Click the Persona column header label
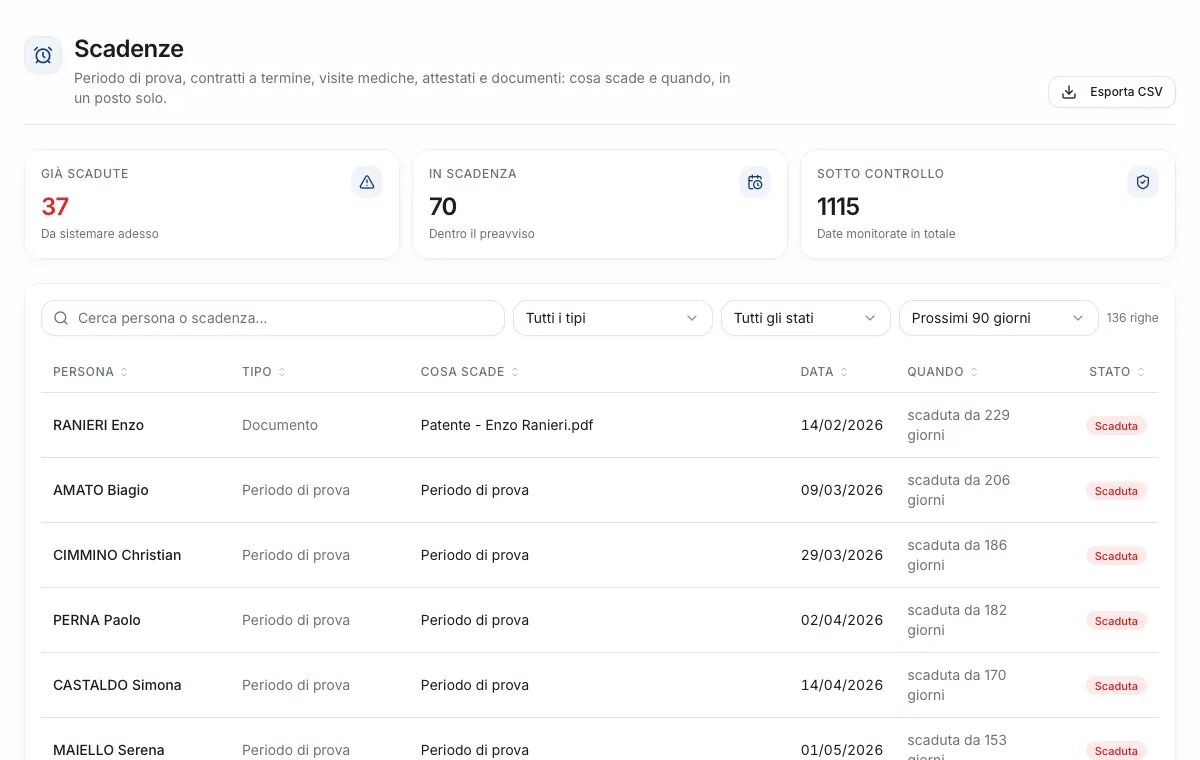This screenshot has width=1200, height=760. tap(83, 372)
